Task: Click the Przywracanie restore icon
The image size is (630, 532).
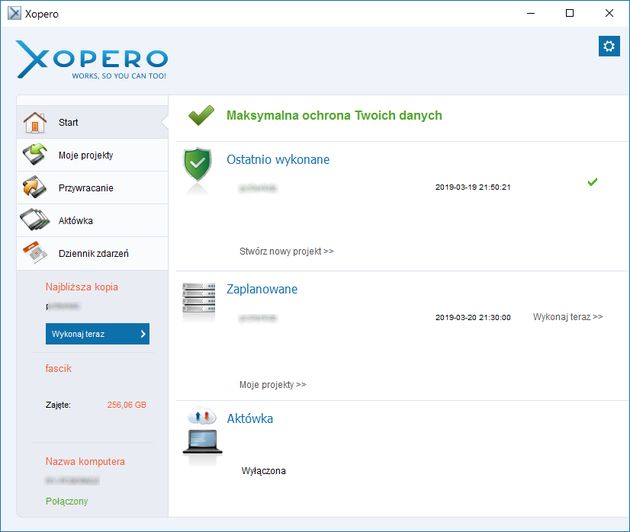Action: [x=35, y=188]
